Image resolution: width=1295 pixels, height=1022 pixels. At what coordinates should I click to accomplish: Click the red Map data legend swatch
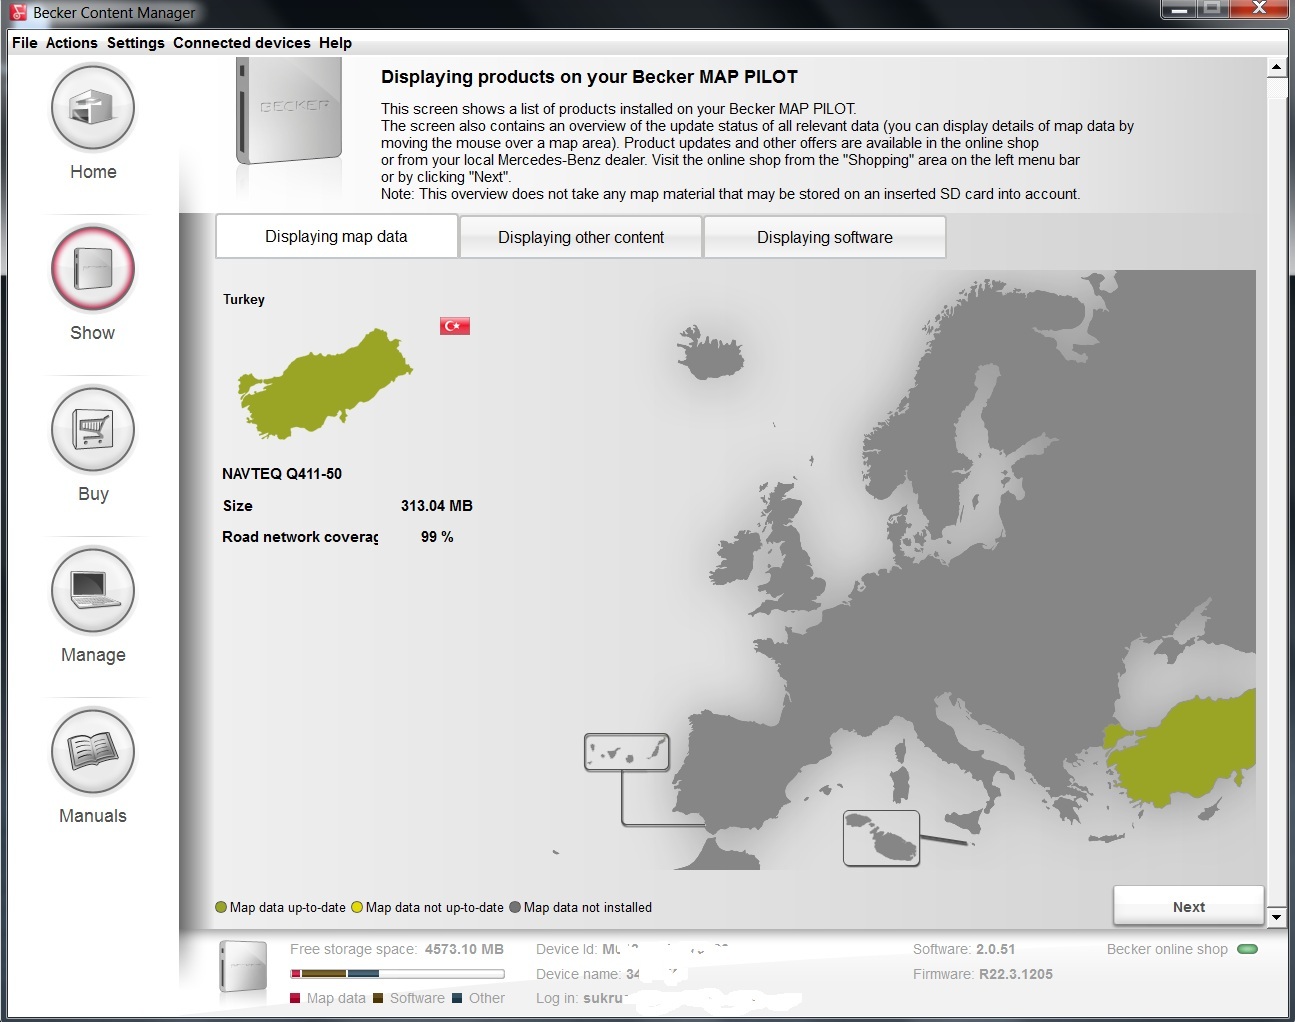[x=295, y=998]
